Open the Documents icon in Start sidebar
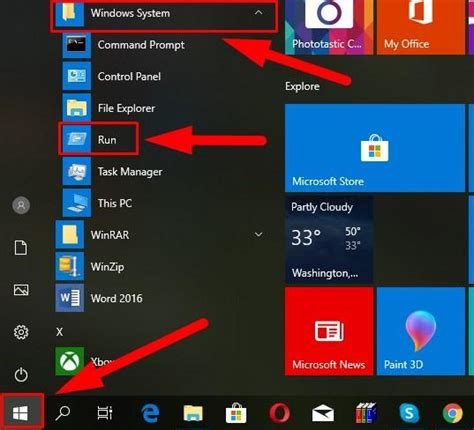Viewport: 474px width, 430px height. pyautogui.click(x=21, y=248)
